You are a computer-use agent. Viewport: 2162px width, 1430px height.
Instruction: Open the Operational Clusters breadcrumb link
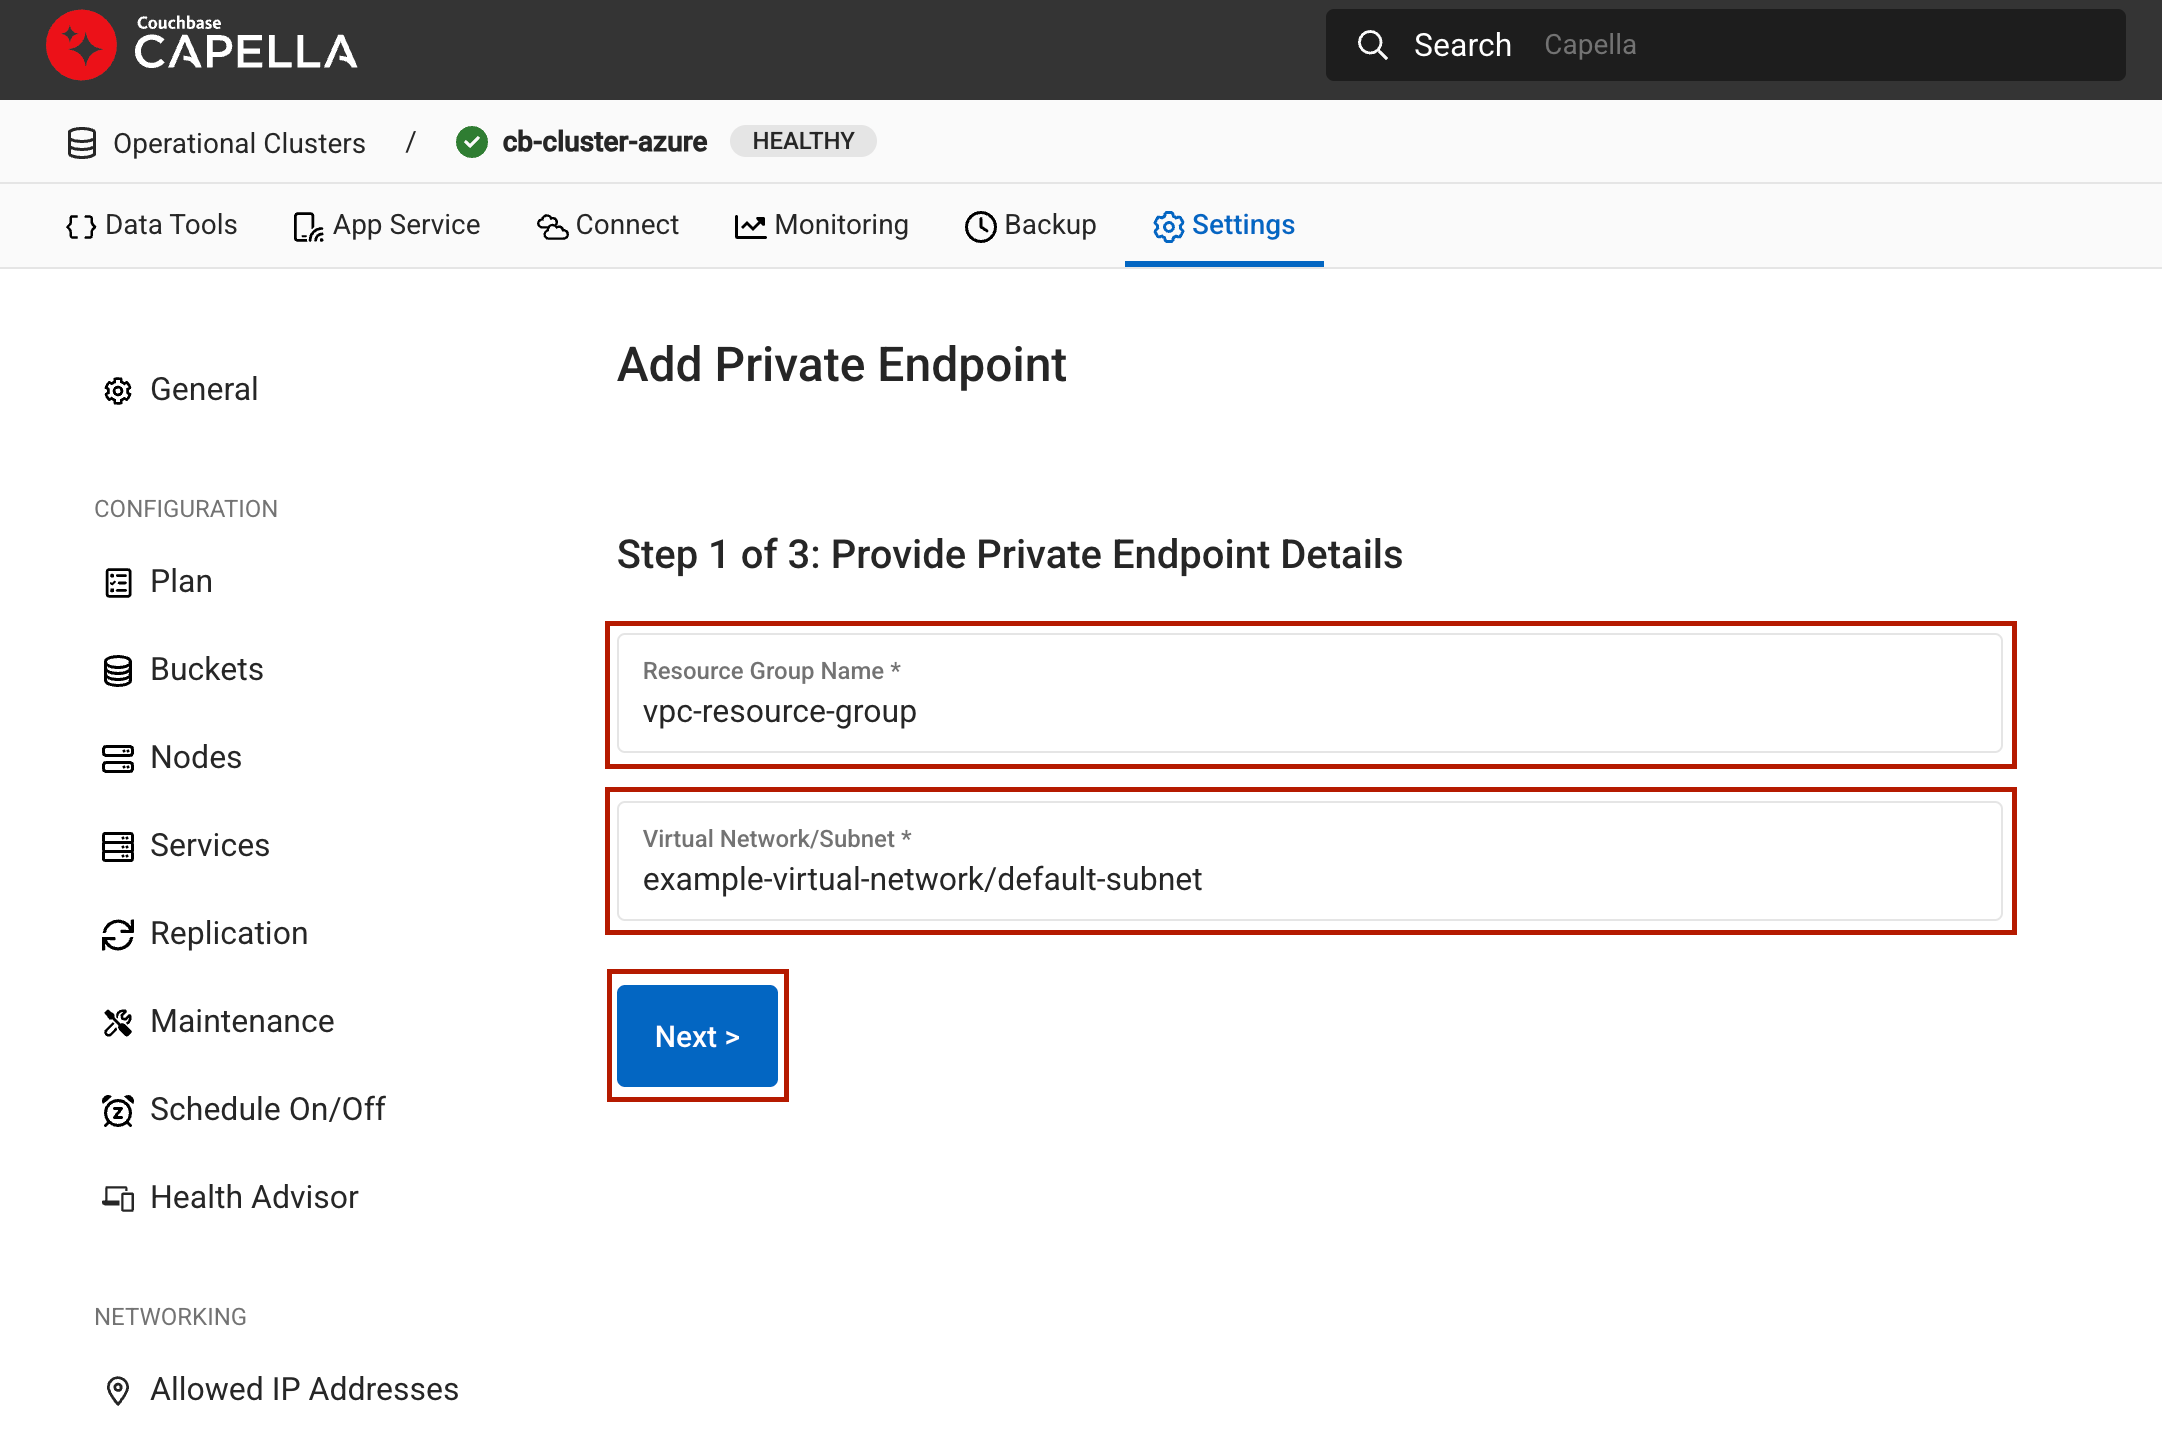239,143
